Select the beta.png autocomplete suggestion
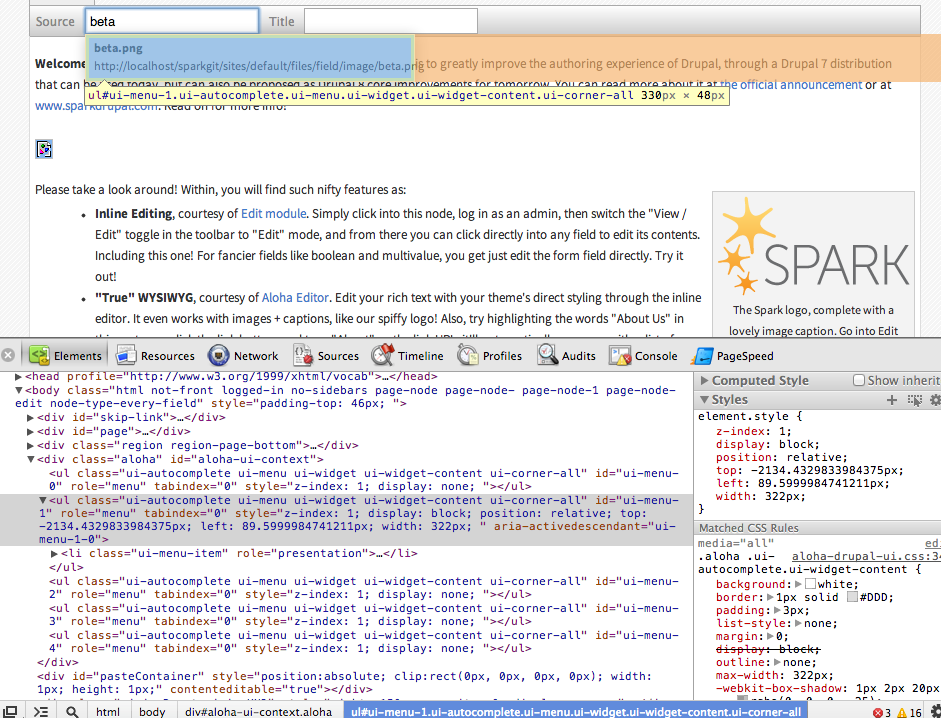The image size is (941, 718). (250, 57)
